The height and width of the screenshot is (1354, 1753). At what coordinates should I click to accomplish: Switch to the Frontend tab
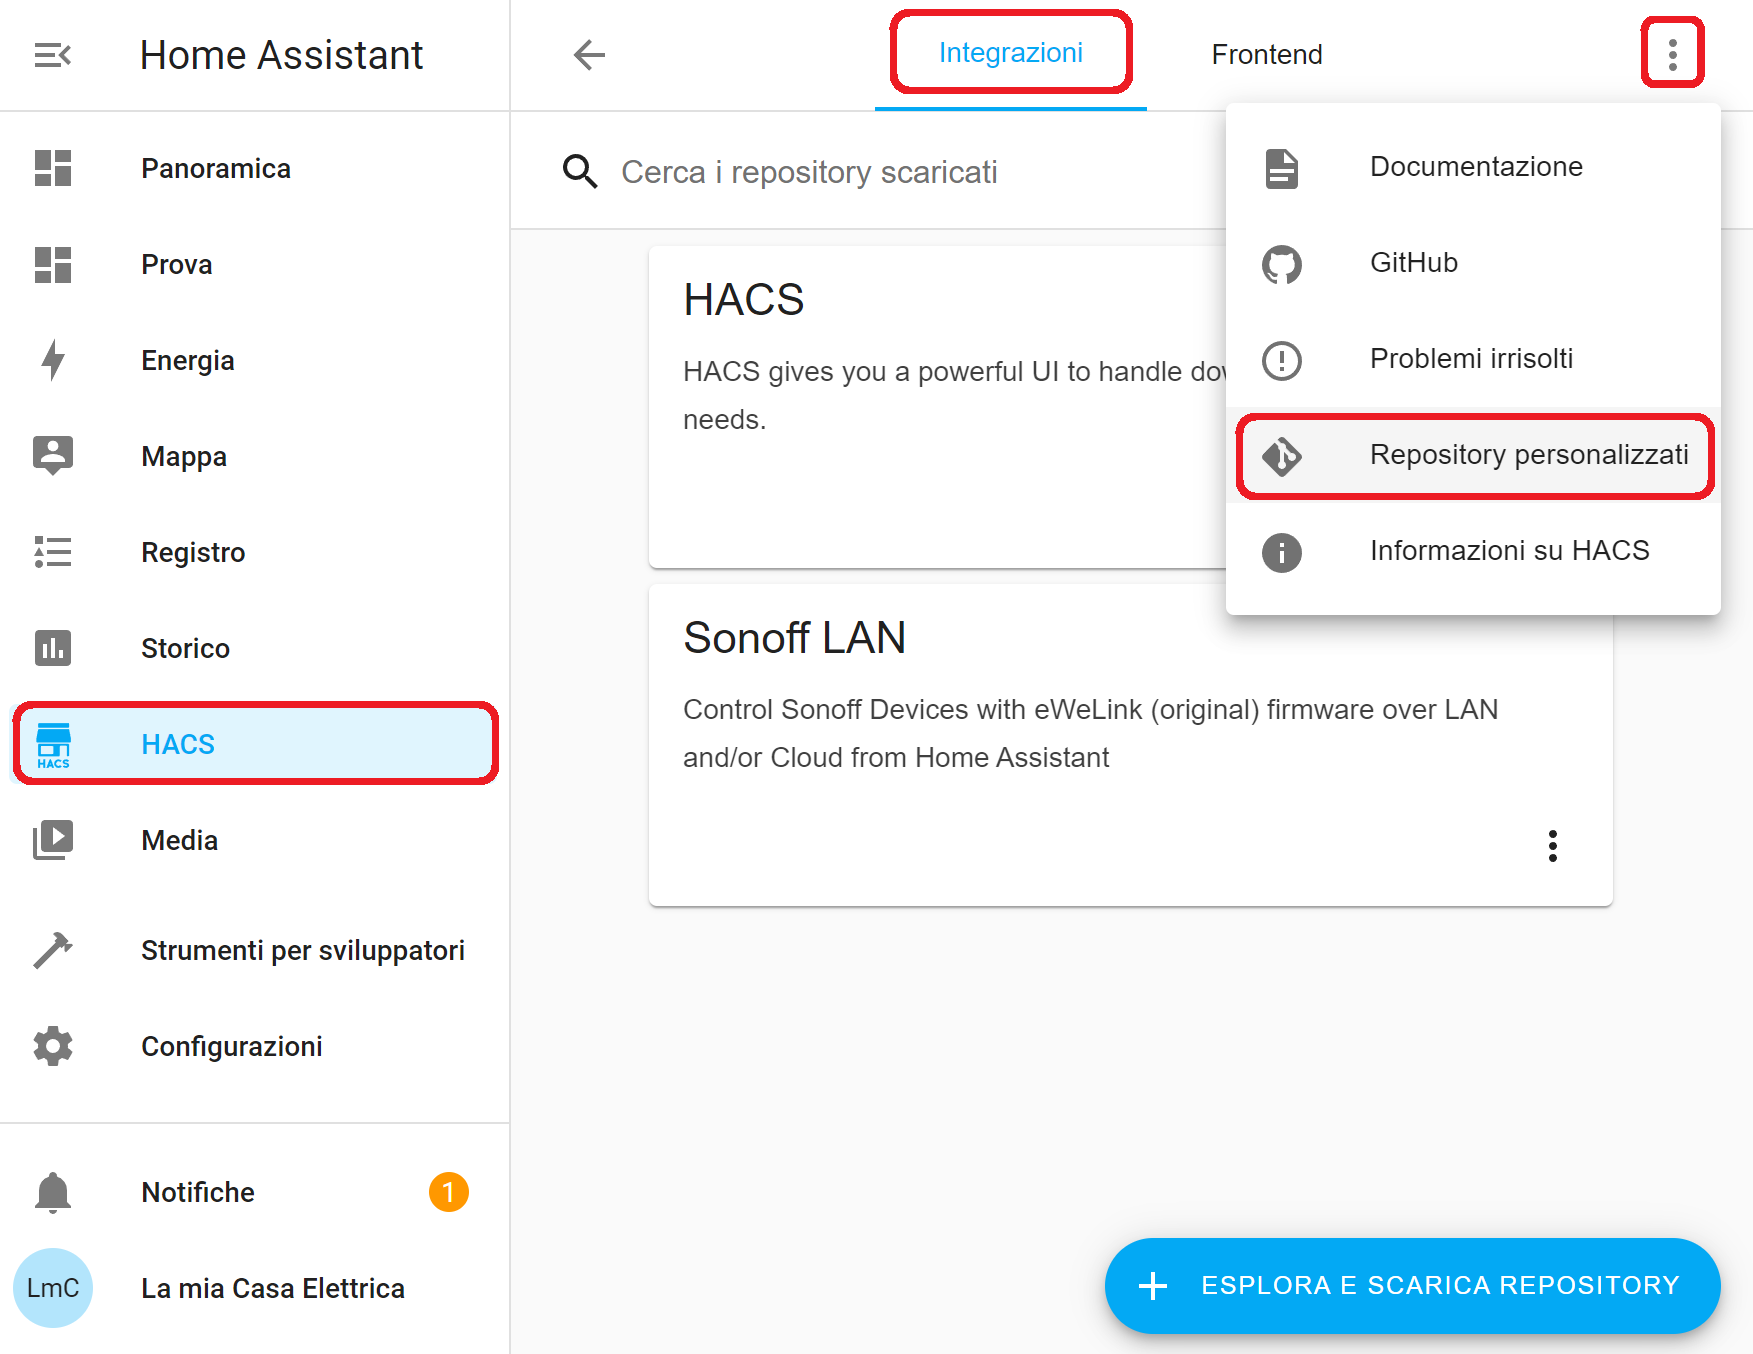point(1266,55)
